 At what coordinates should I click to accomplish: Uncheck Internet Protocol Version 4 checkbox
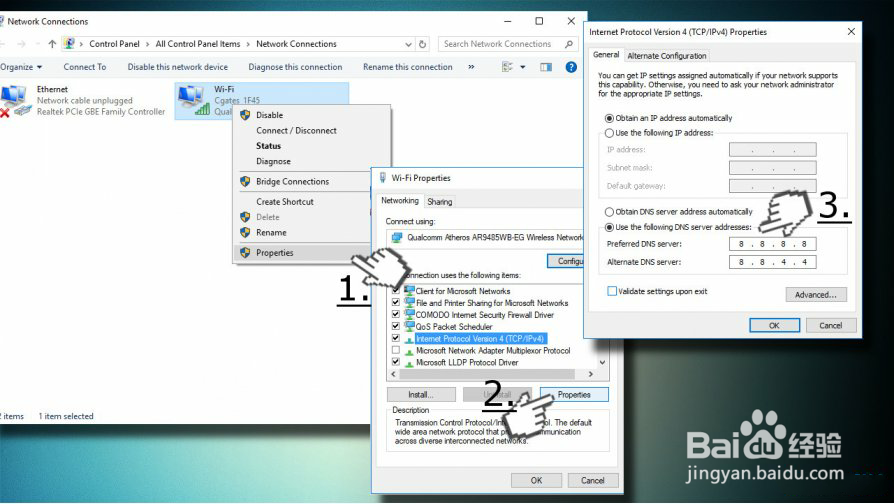click(396, 338)
